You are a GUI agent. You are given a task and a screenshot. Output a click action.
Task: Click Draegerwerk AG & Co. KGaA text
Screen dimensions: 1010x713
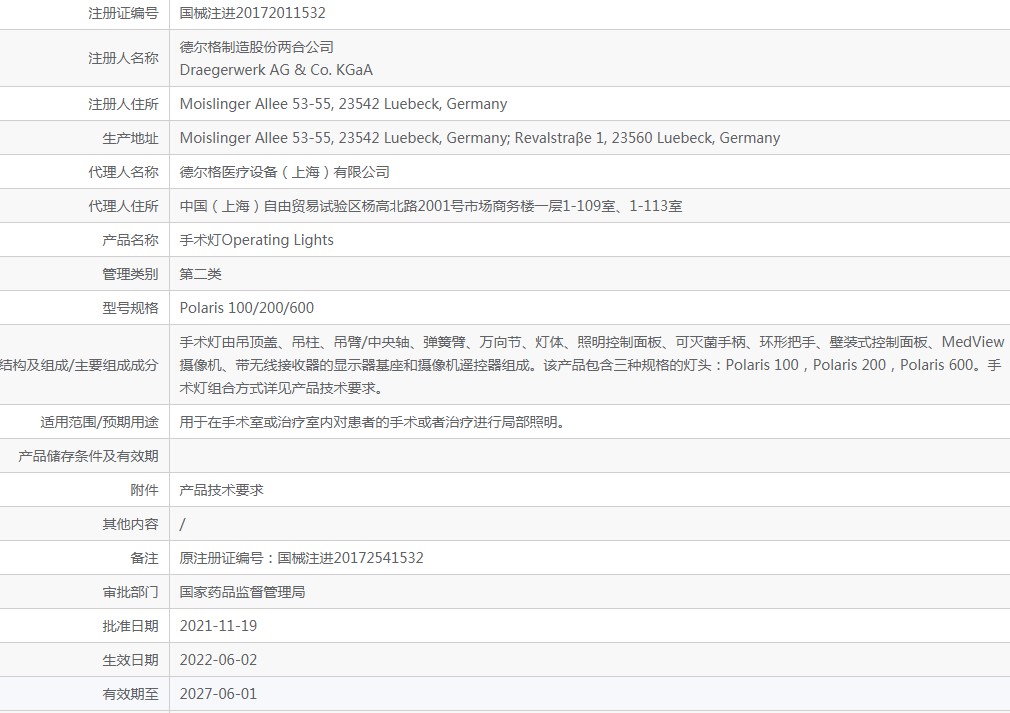click(276, 70)
